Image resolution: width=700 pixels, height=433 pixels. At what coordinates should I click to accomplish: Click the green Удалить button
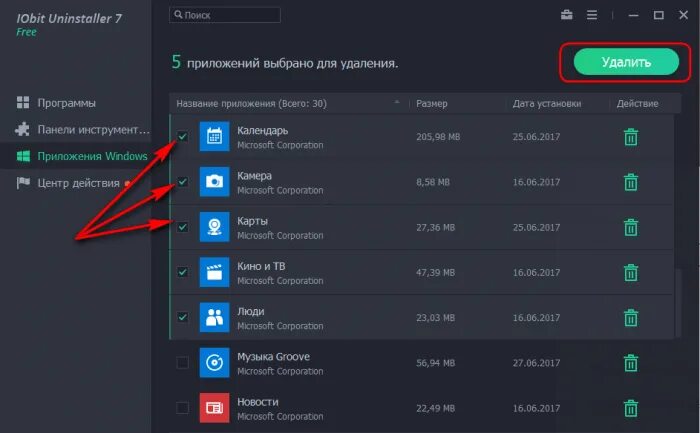click(x=626, y=62)
